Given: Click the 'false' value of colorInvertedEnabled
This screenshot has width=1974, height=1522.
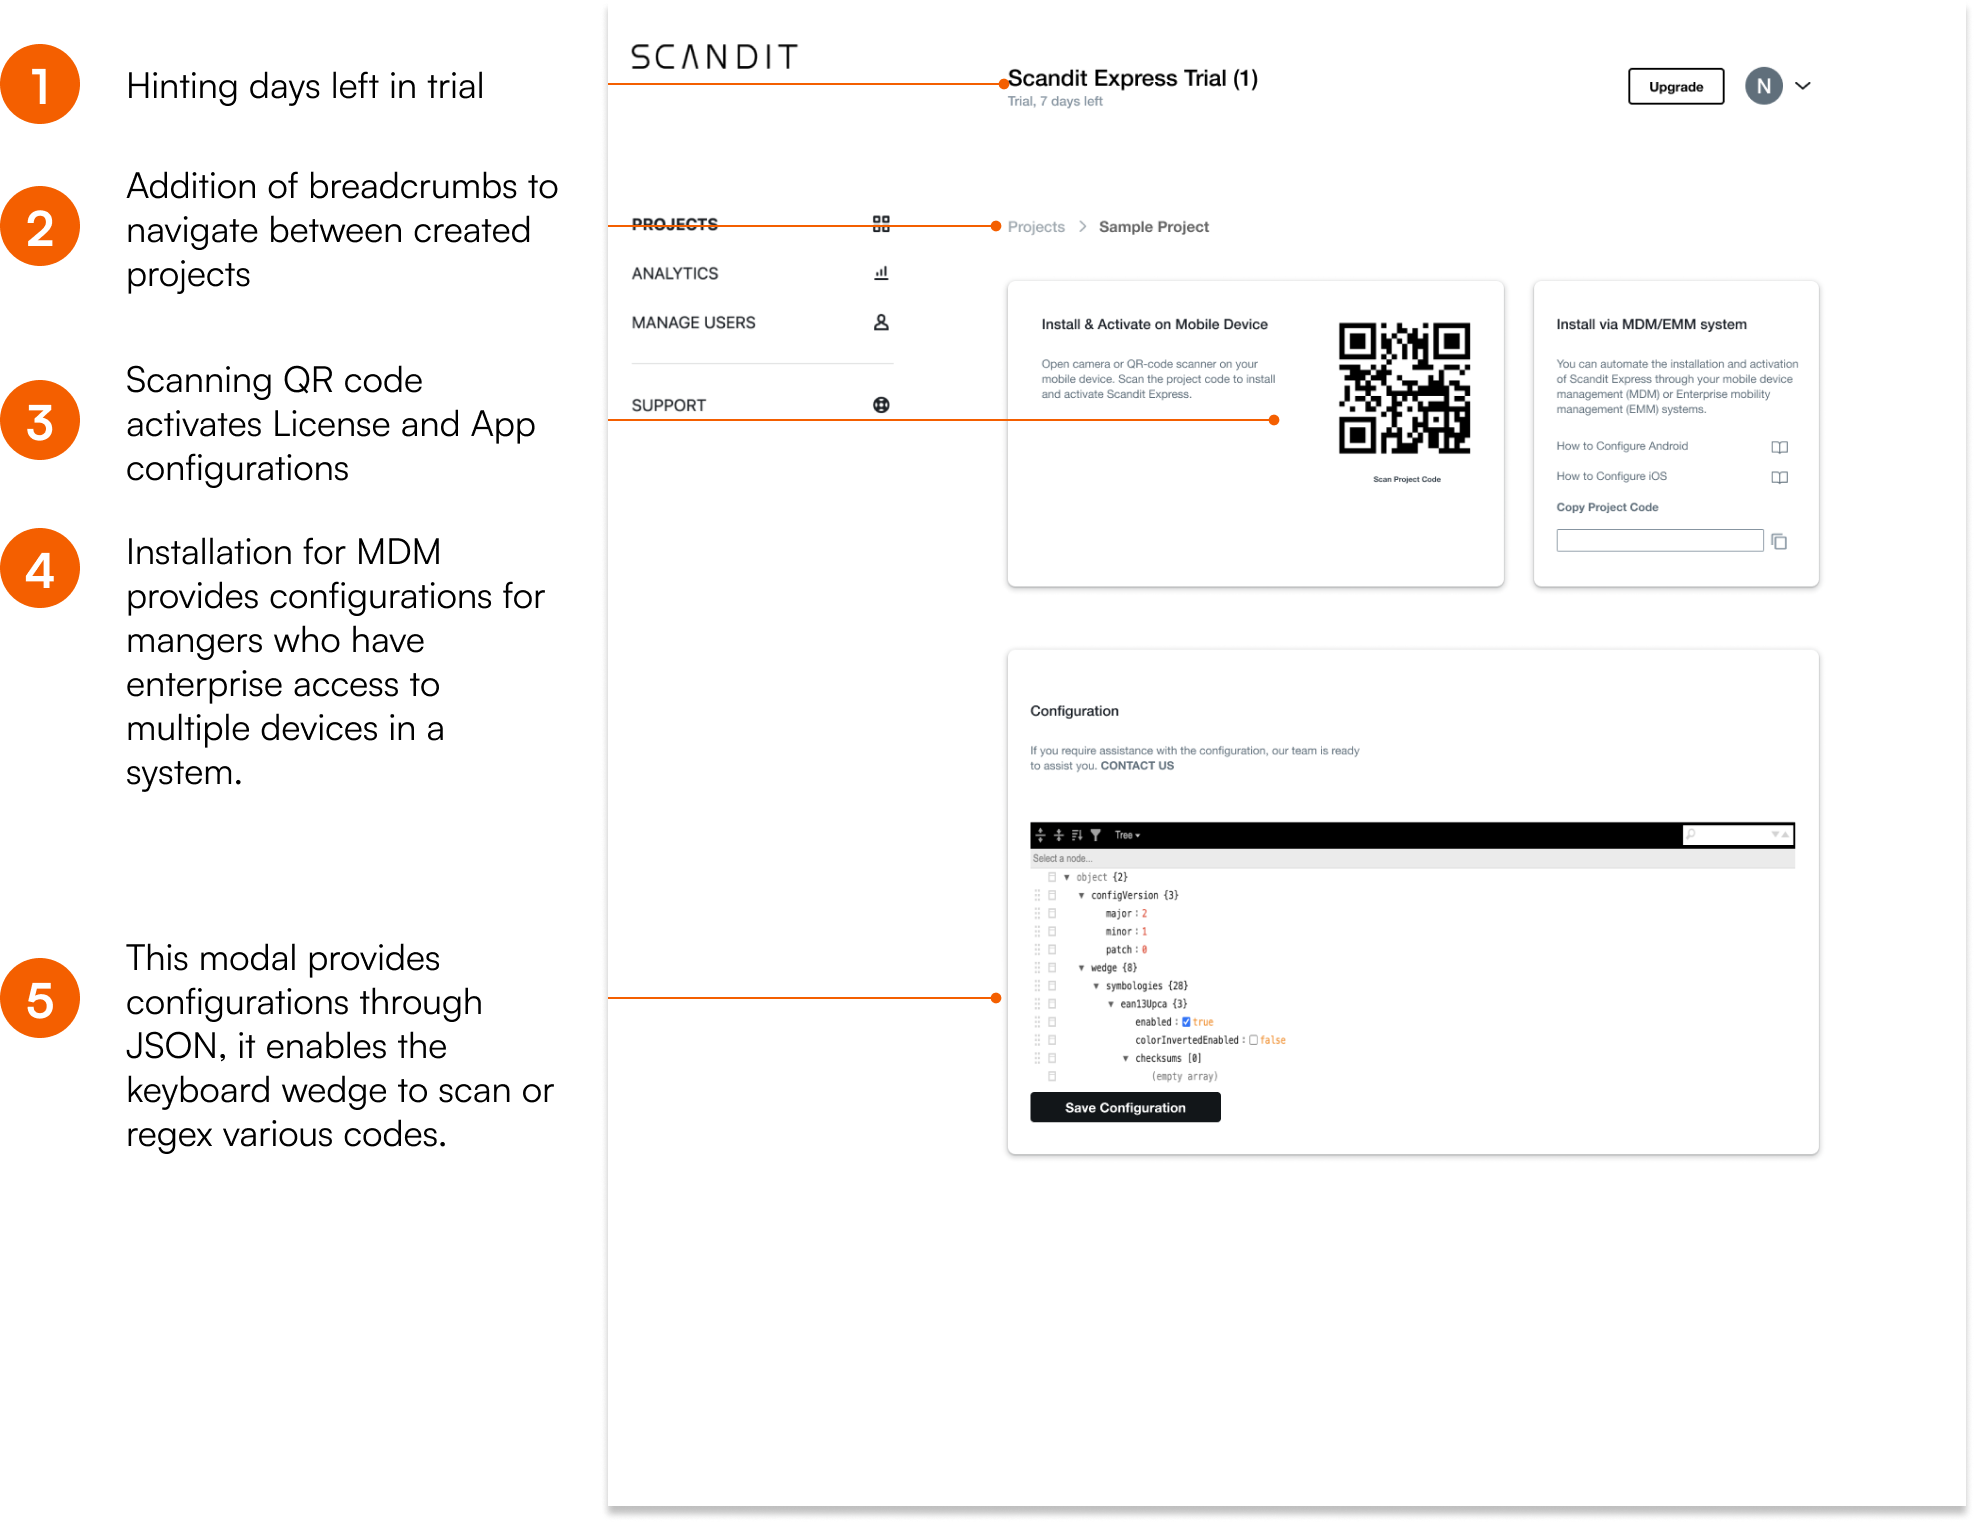Looking at the screenshot, I should tap(1273, 1040).
